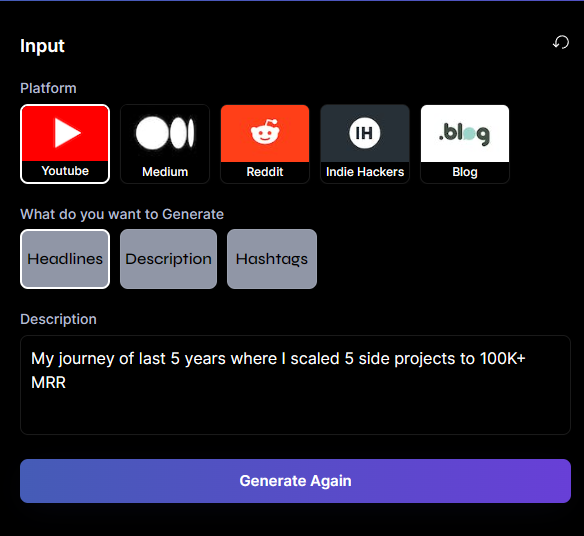Click the Reddit platform label
Viewport: 584px width, 536px height.
pos(265,172)
